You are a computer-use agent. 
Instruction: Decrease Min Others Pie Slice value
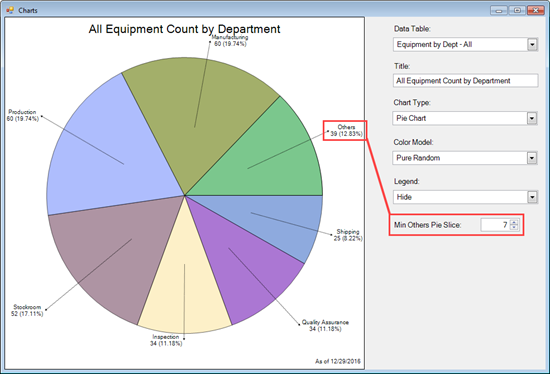click(x=514, y=227)
